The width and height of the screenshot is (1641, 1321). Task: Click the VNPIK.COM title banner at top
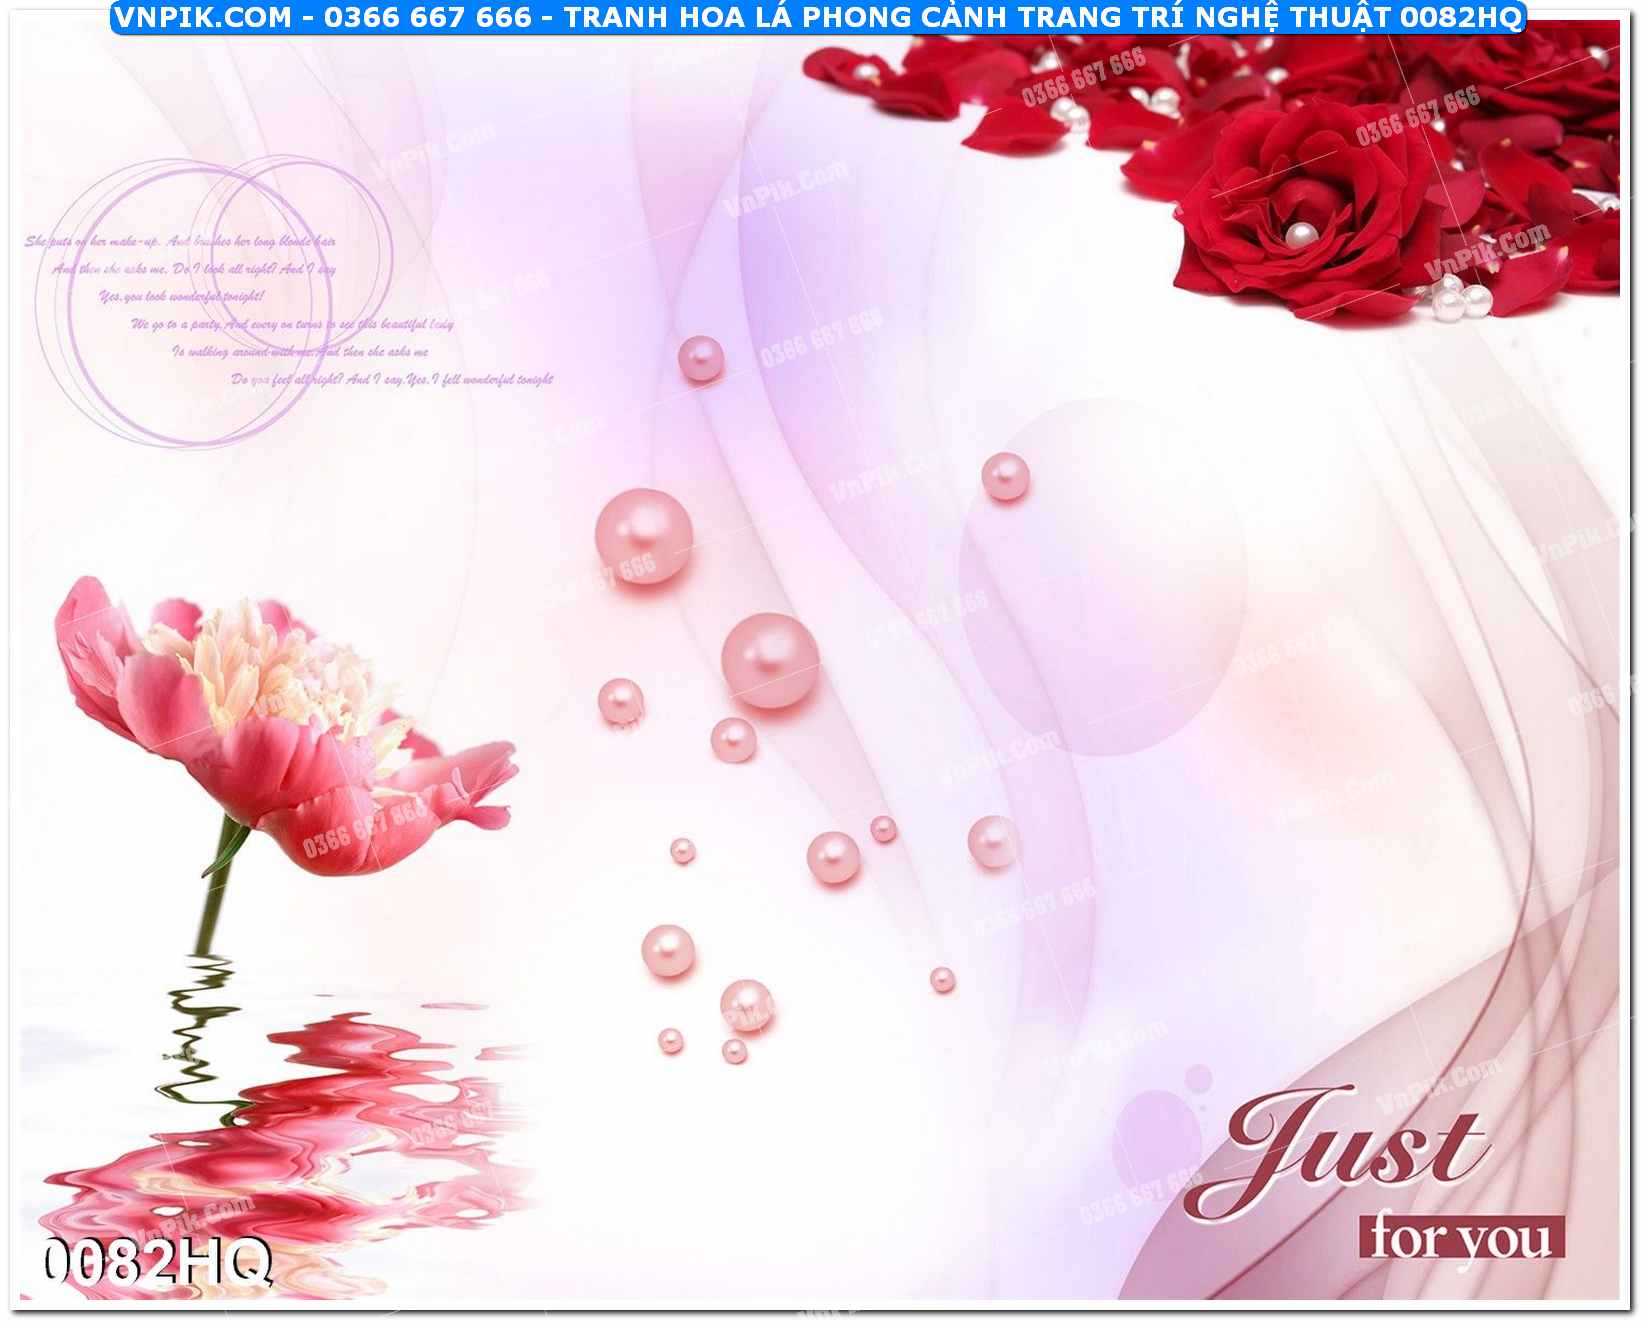pyautogui.click(x=818, y=17)
